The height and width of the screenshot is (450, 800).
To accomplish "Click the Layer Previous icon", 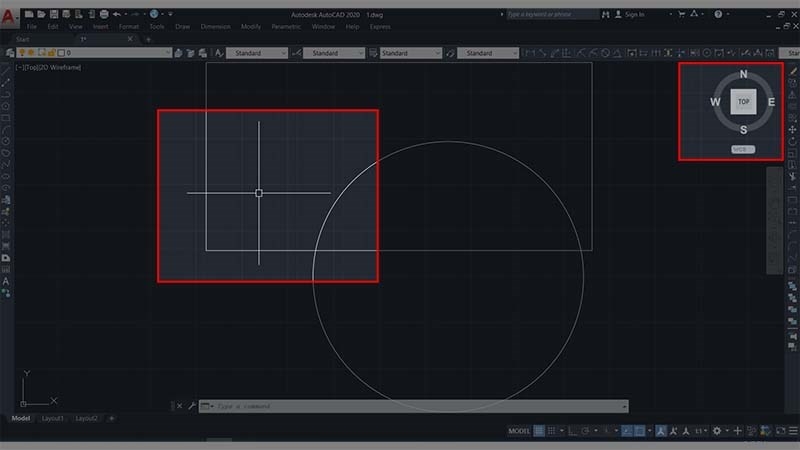I will (x=190, y=53).
